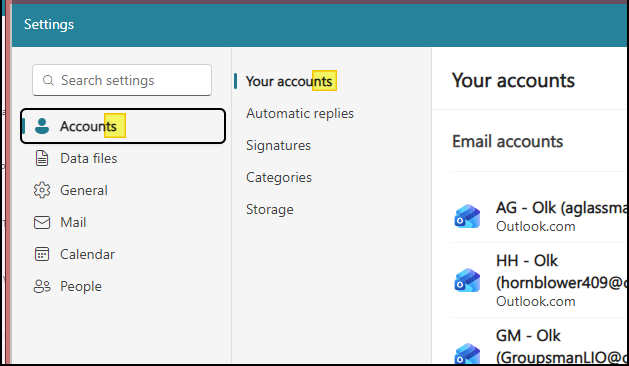Click the Settings dialog title

tap(49, 24)
